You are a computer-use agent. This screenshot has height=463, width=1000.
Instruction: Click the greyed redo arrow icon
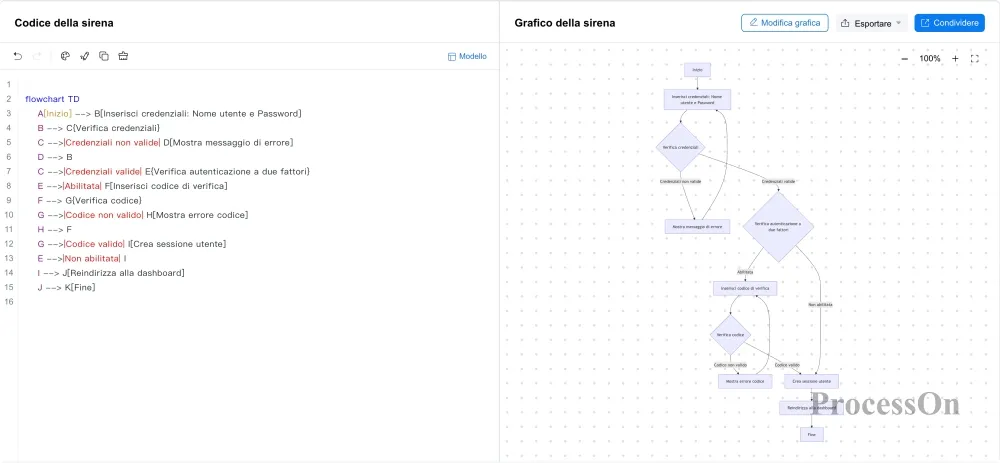click(x=37, y=56)
